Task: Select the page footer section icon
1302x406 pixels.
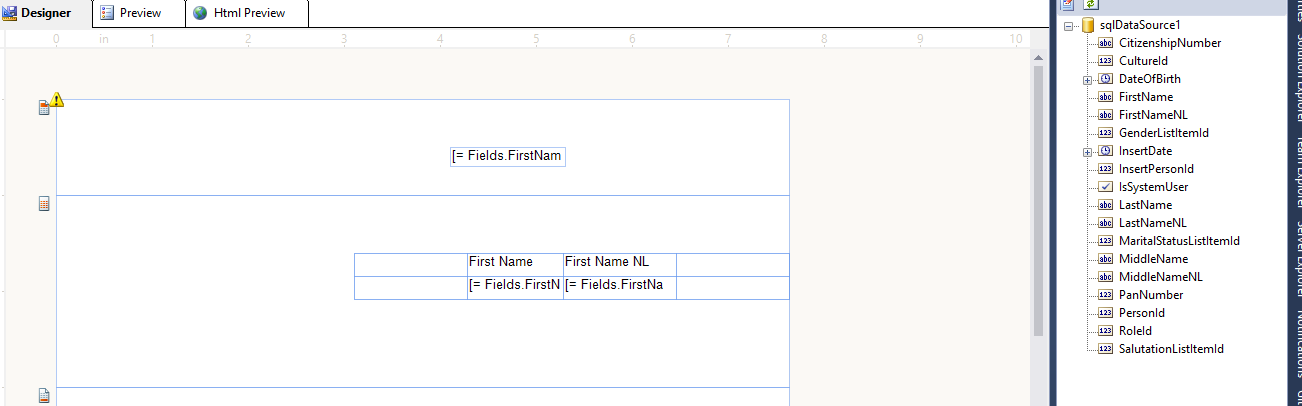Action: point(44,396)
